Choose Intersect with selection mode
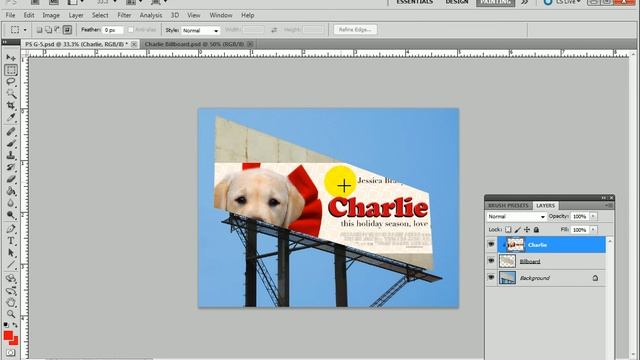The height and width of the screenshot is (360, 640). pyautogui.click(x=67, y=30)
